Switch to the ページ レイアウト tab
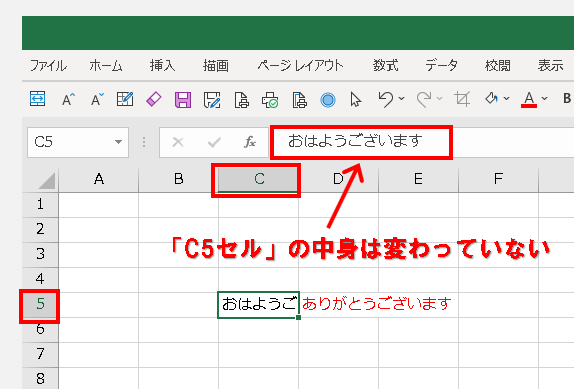The height and width of the screenshot is (389, 574). pos(300,66)
